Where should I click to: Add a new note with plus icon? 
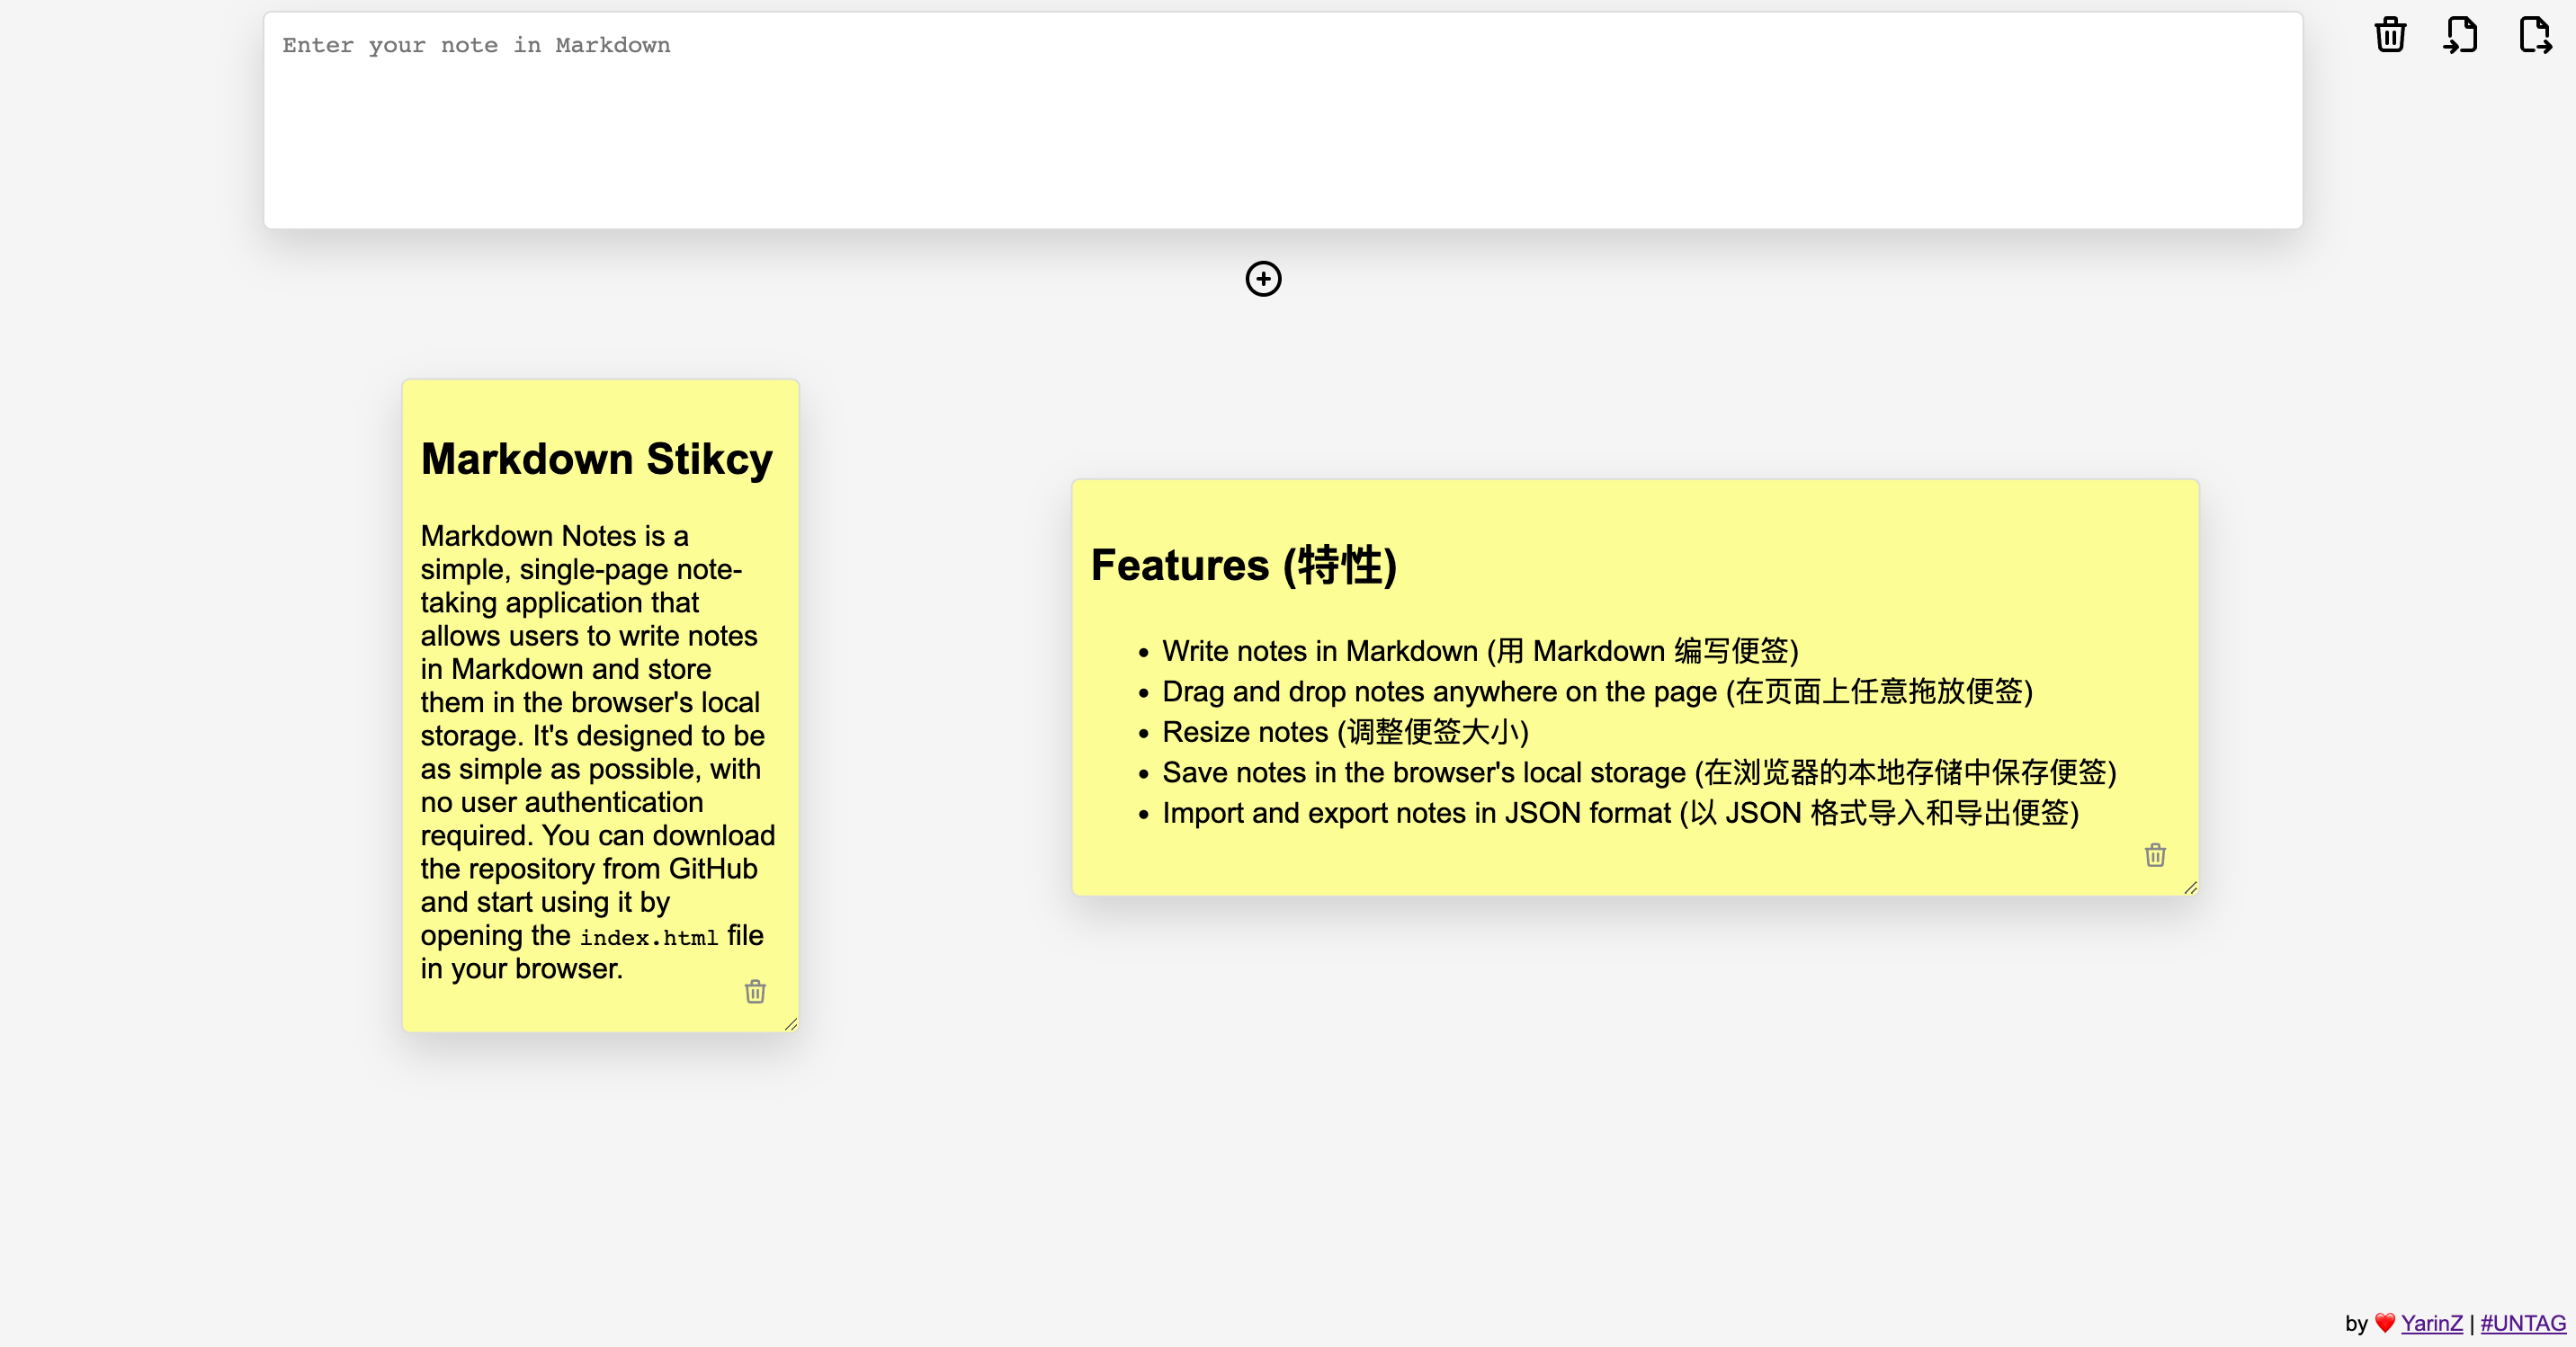pos(1263,279)
